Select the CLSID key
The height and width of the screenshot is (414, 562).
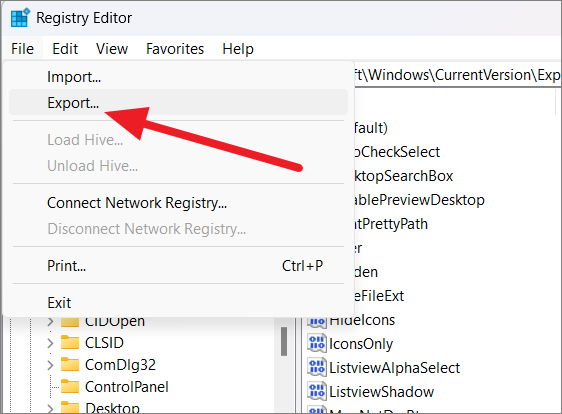click(104, 343)
